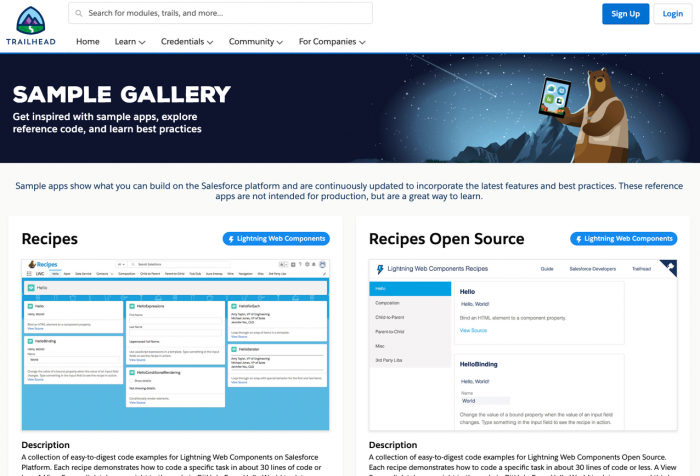Image resolution: width=700 pixels, height=476 pixels.
Task: Click Lightning Web Components tag on Recipes card
Action: coord(276,238)
